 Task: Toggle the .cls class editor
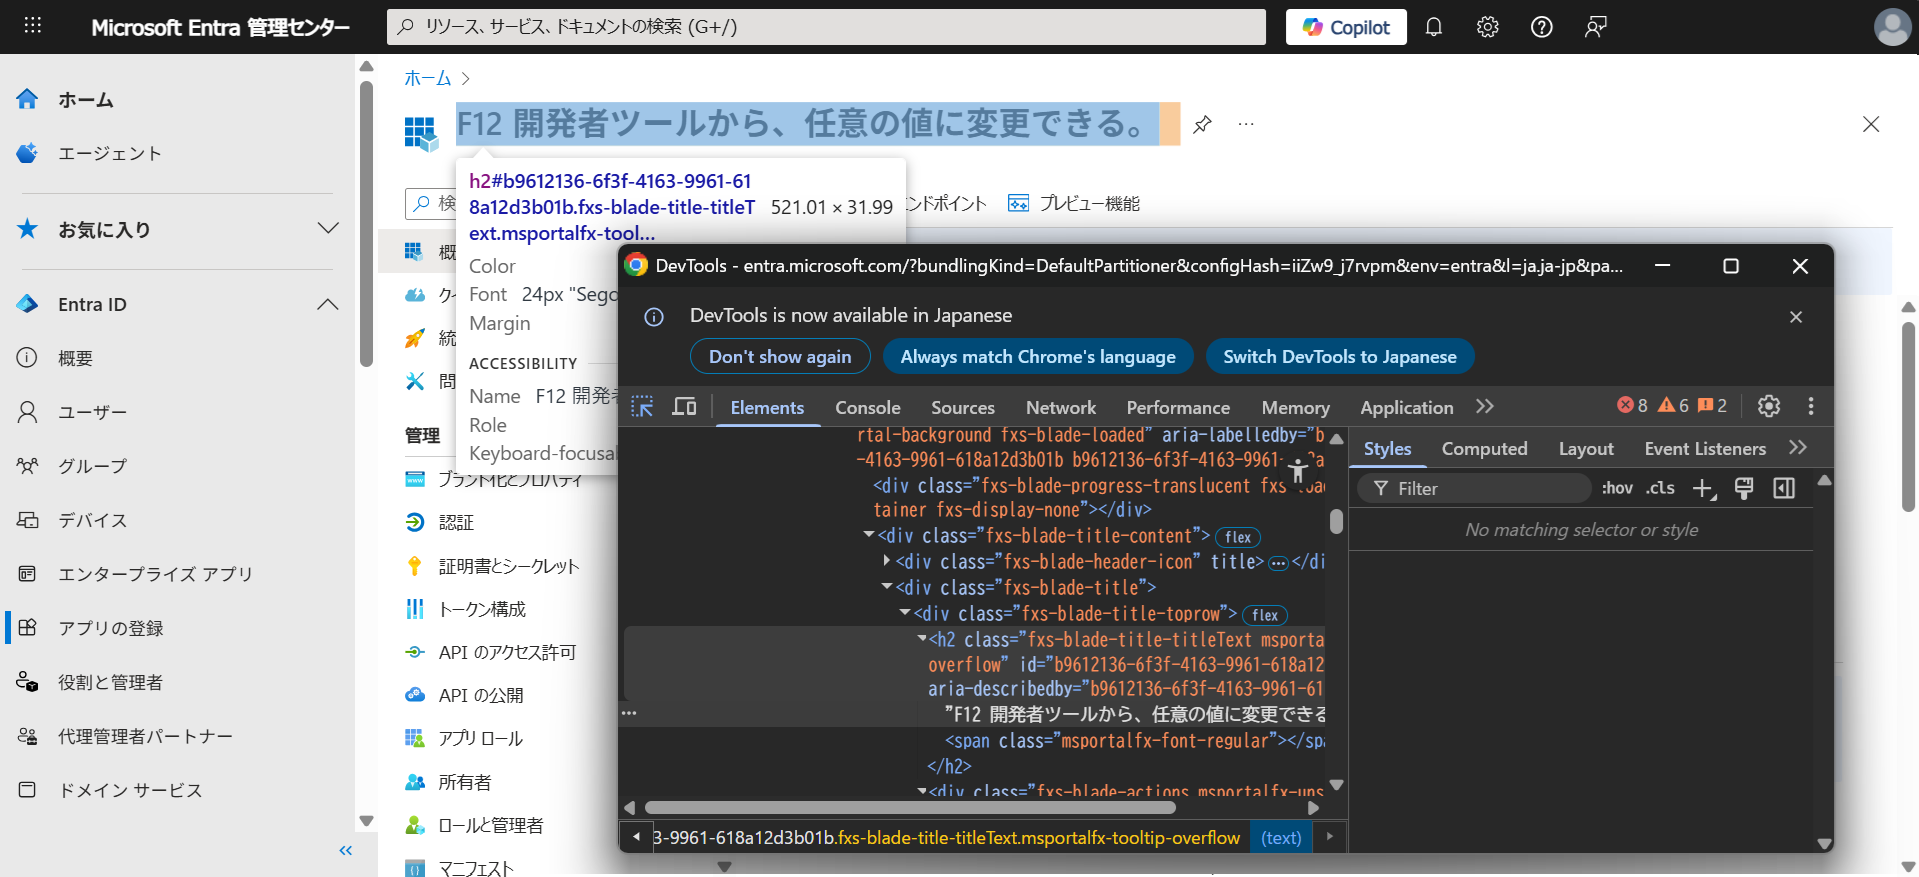(1661, 488)
